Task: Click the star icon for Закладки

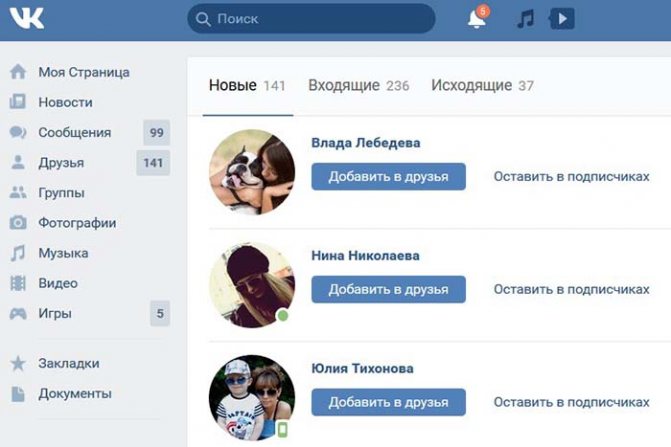Action: (x=18, y=364)
